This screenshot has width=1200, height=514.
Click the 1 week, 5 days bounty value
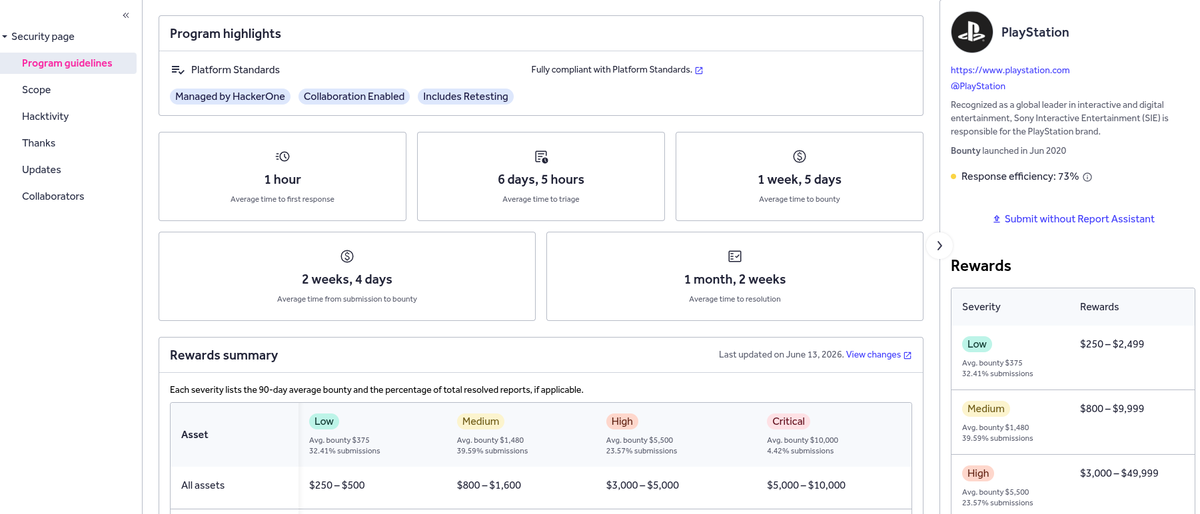coord(799,180)
